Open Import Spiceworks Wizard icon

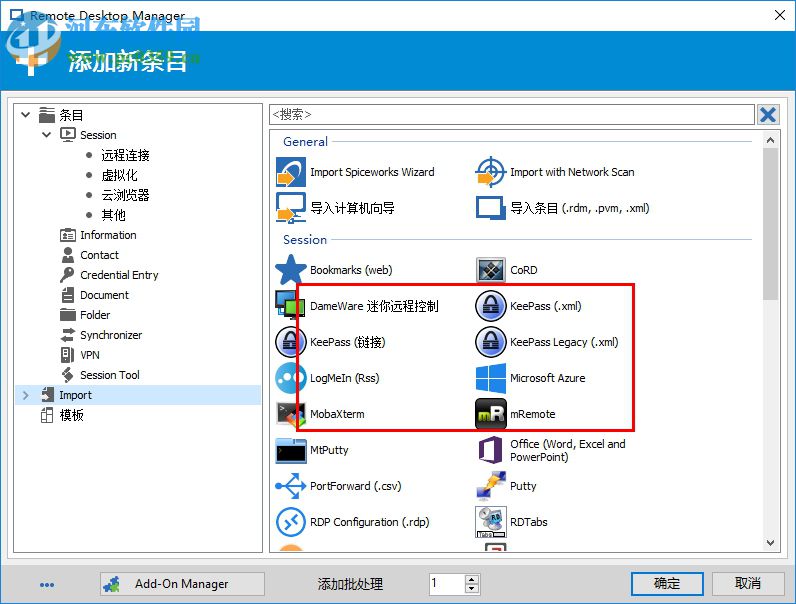[290, 172]
